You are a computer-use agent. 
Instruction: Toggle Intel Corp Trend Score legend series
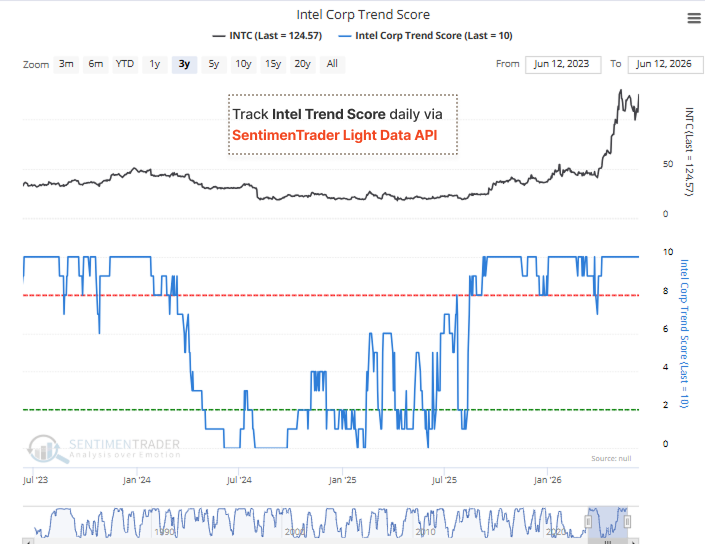(x=425, y=36)
